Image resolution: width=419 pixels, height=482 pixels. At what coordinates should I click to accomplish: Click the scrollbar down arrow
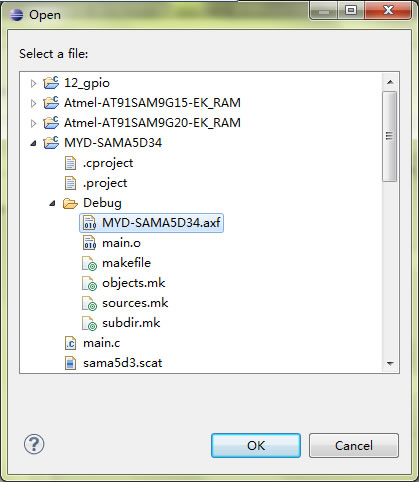coord(390,364)
